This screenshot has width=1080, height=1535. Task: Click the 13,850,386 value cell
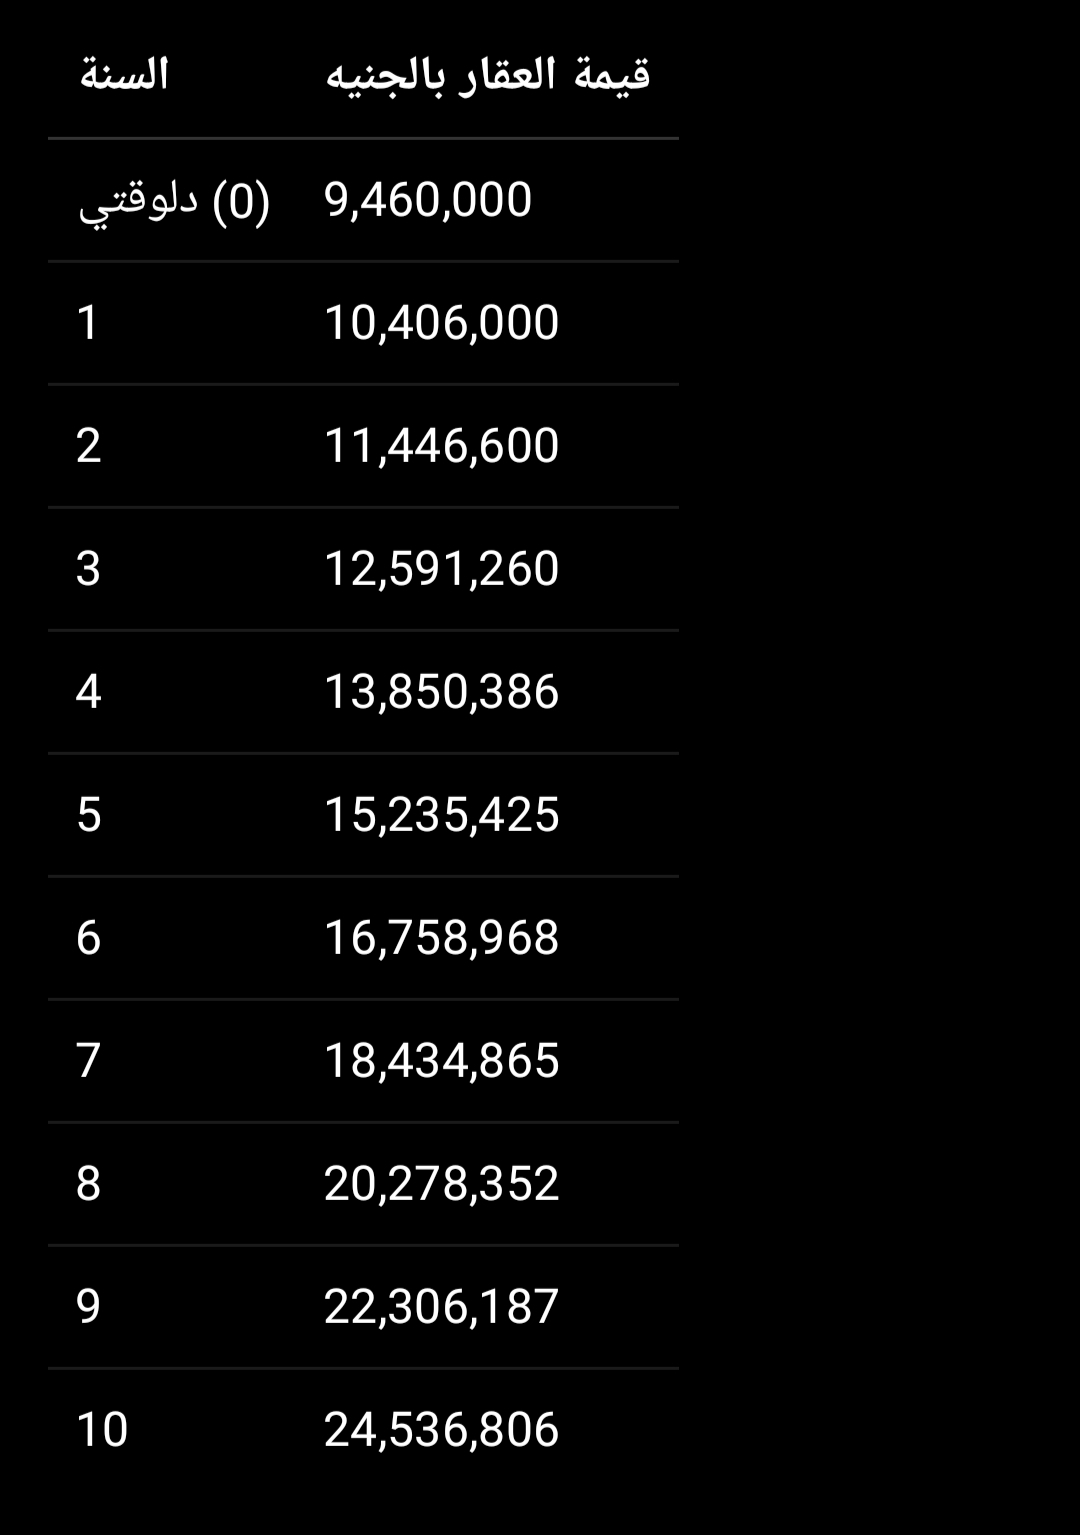coord(441,692)
